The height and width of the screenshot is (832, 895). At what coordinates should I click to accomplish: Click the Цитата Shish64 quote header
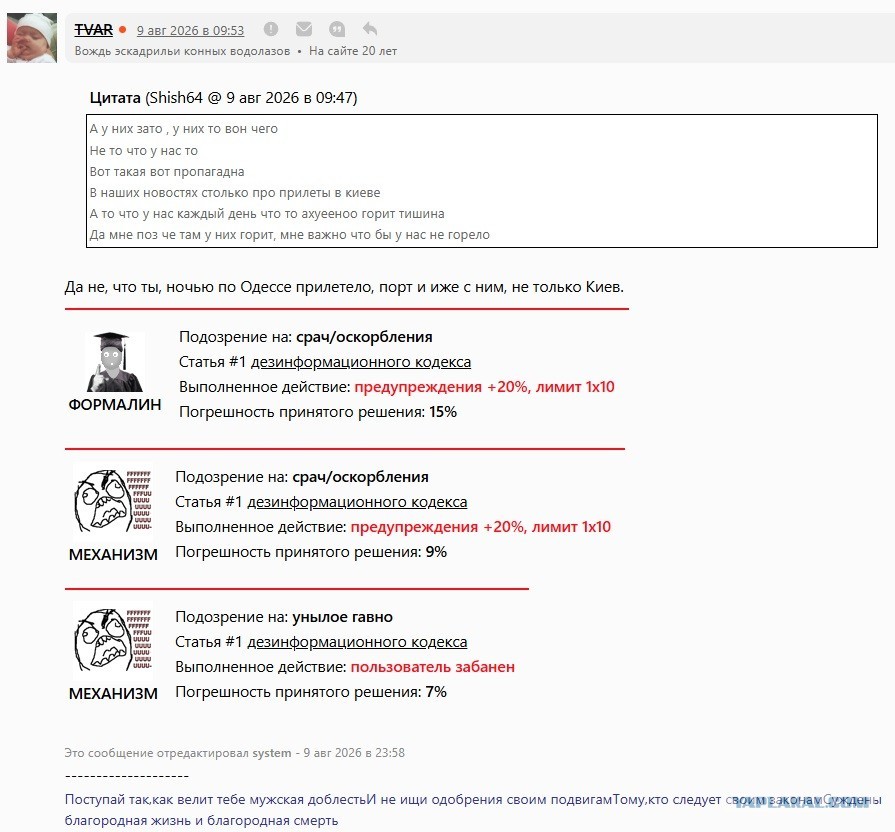pos(223,98)
